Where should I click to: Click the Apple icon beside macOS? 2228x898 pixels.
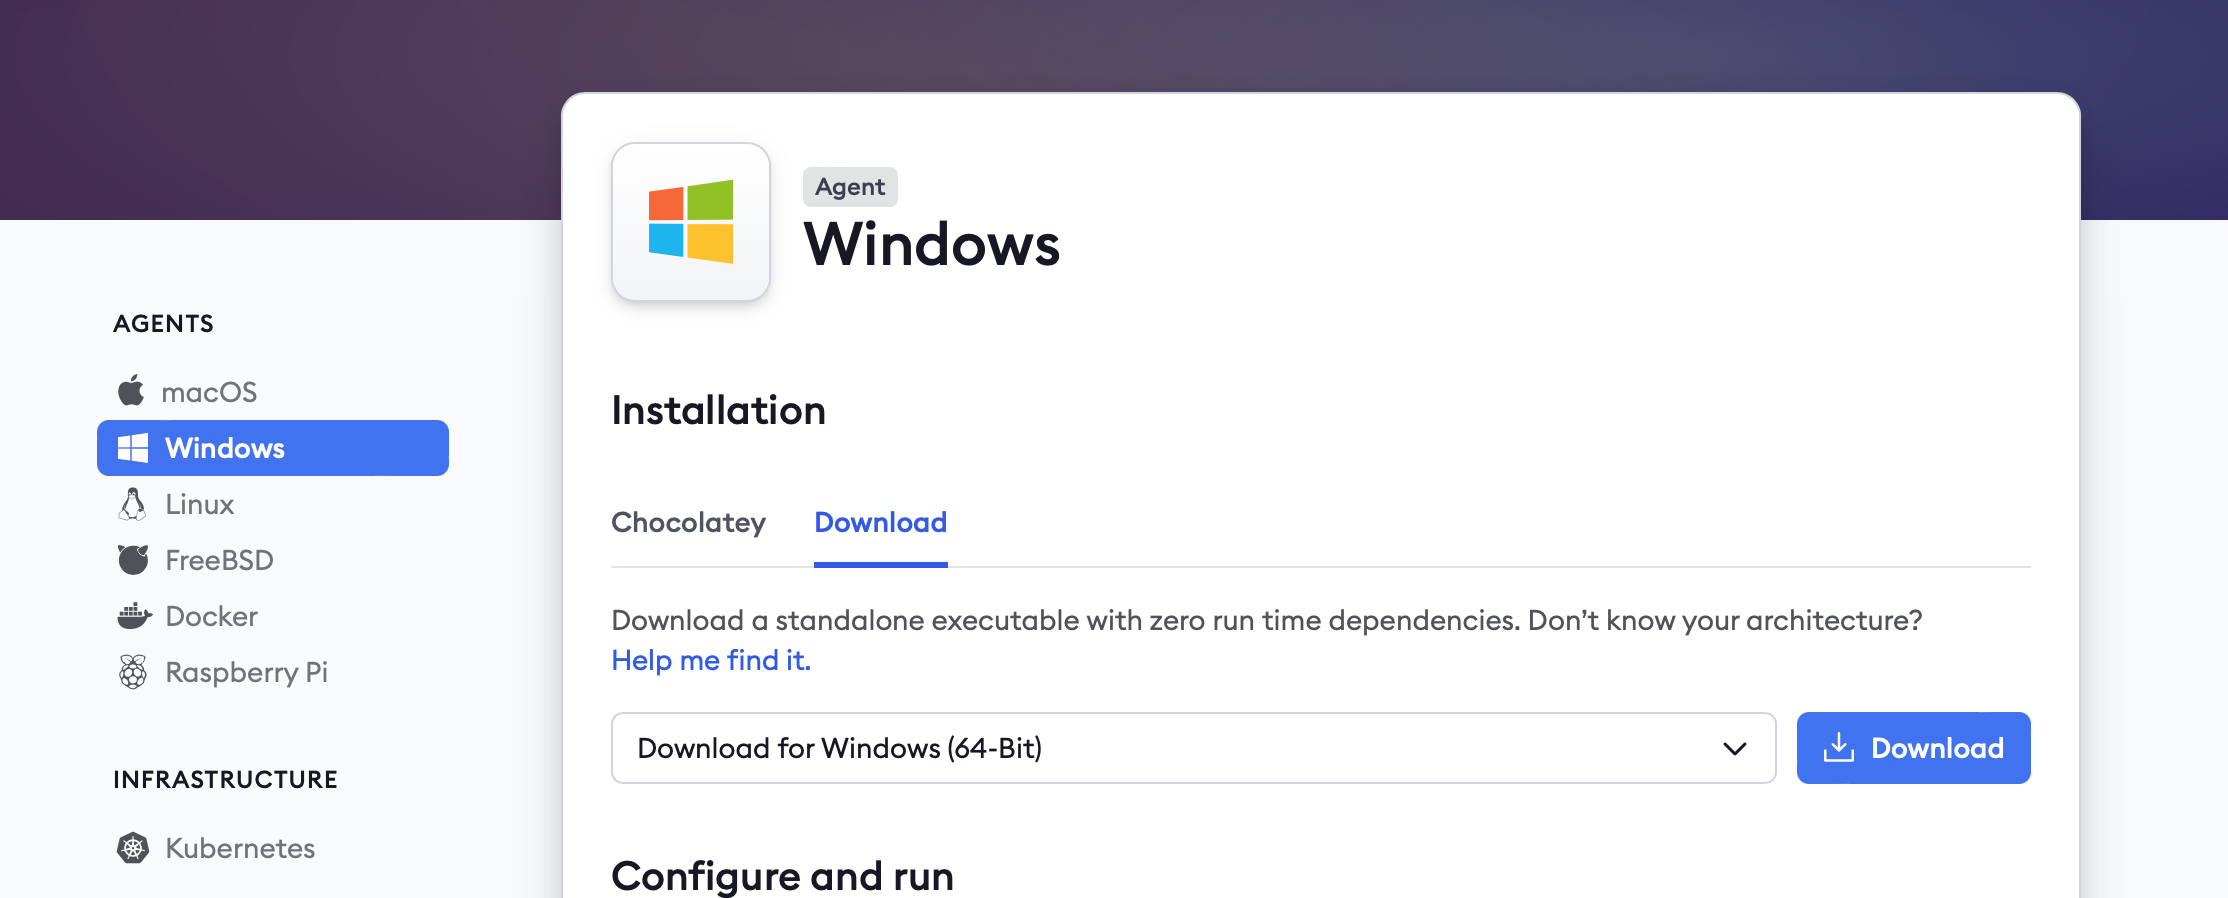(131, 391)
